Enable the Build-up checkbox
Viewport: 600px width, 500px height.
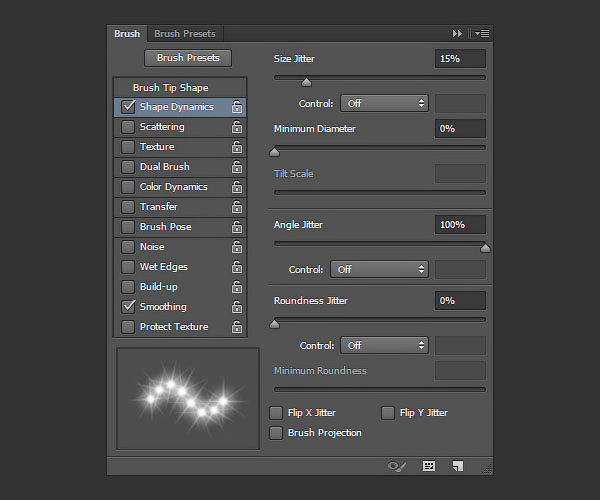tap(128, 287)
